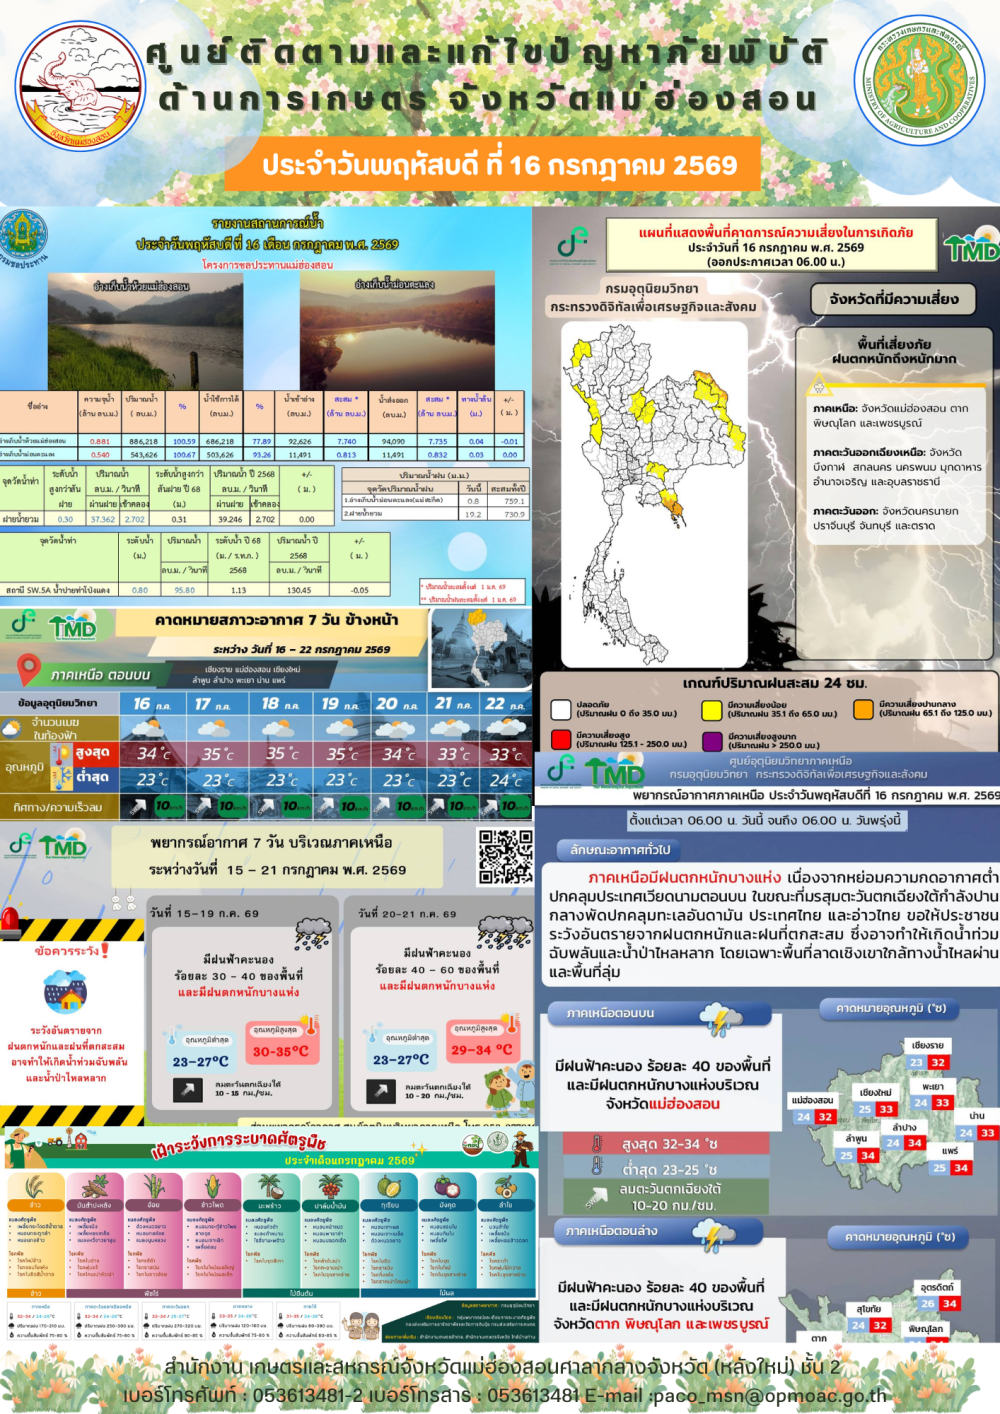Click the flooded house warning icon under ข้อควรระวัง

pyautogui.click(x=65, y=991)
